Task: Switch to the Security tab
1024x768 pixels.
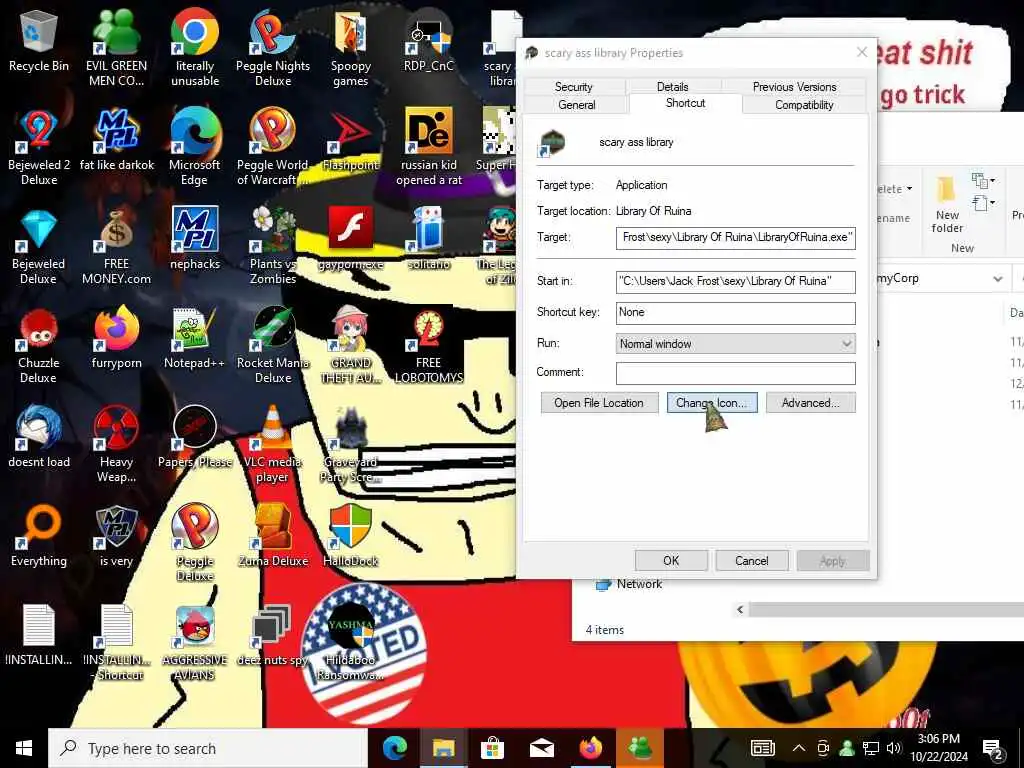Action: (573, 87)
